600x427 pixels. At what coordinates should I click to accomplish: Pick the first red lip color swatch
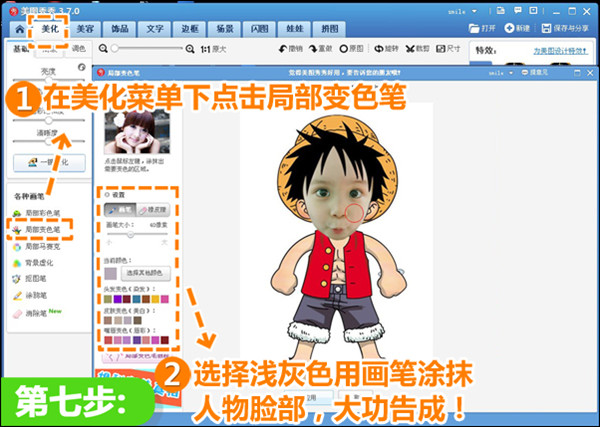click(x=108, y=340)
